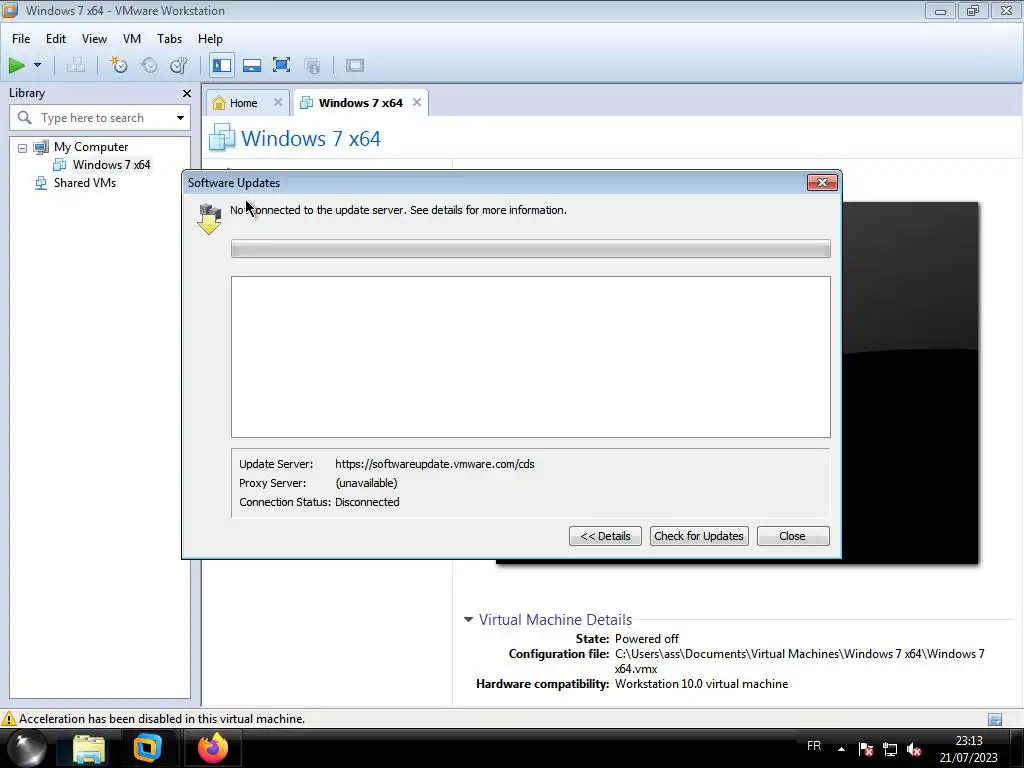Click the Send Ctrl+Alt+Del toolbar icon
Image resolution: width=1024 pixels, height=768 pixels.
pos(76,65)
